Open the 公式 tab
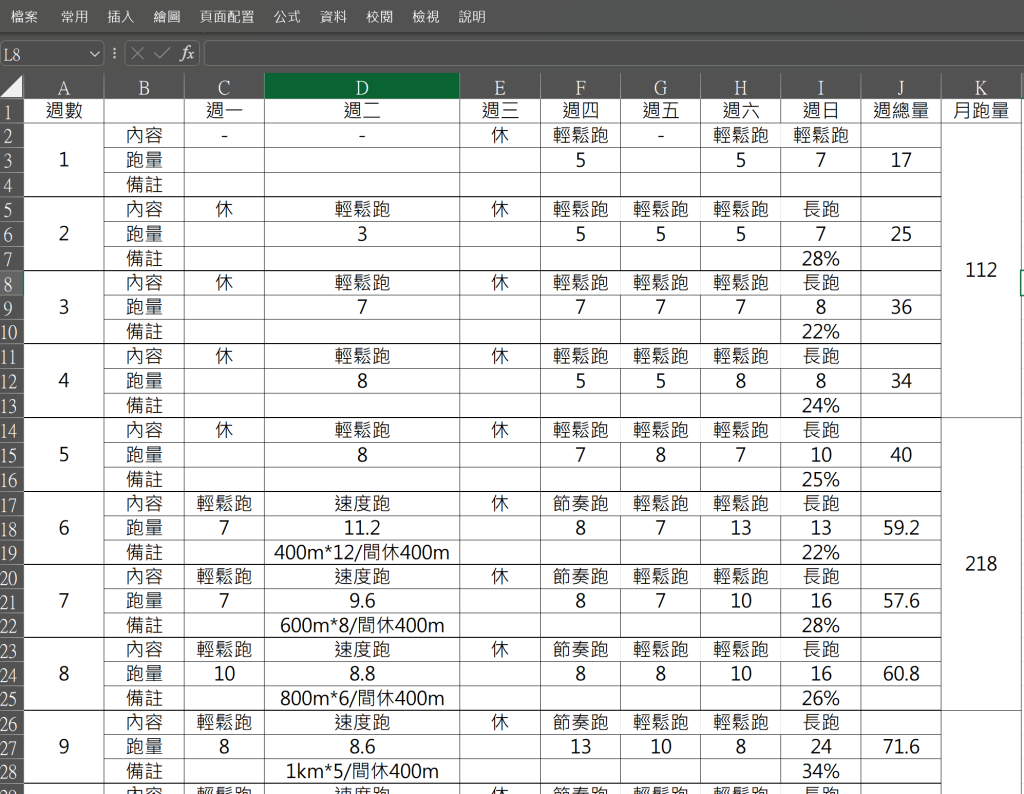Screen dimensions: 1024x794 click(x=287, y=17)
